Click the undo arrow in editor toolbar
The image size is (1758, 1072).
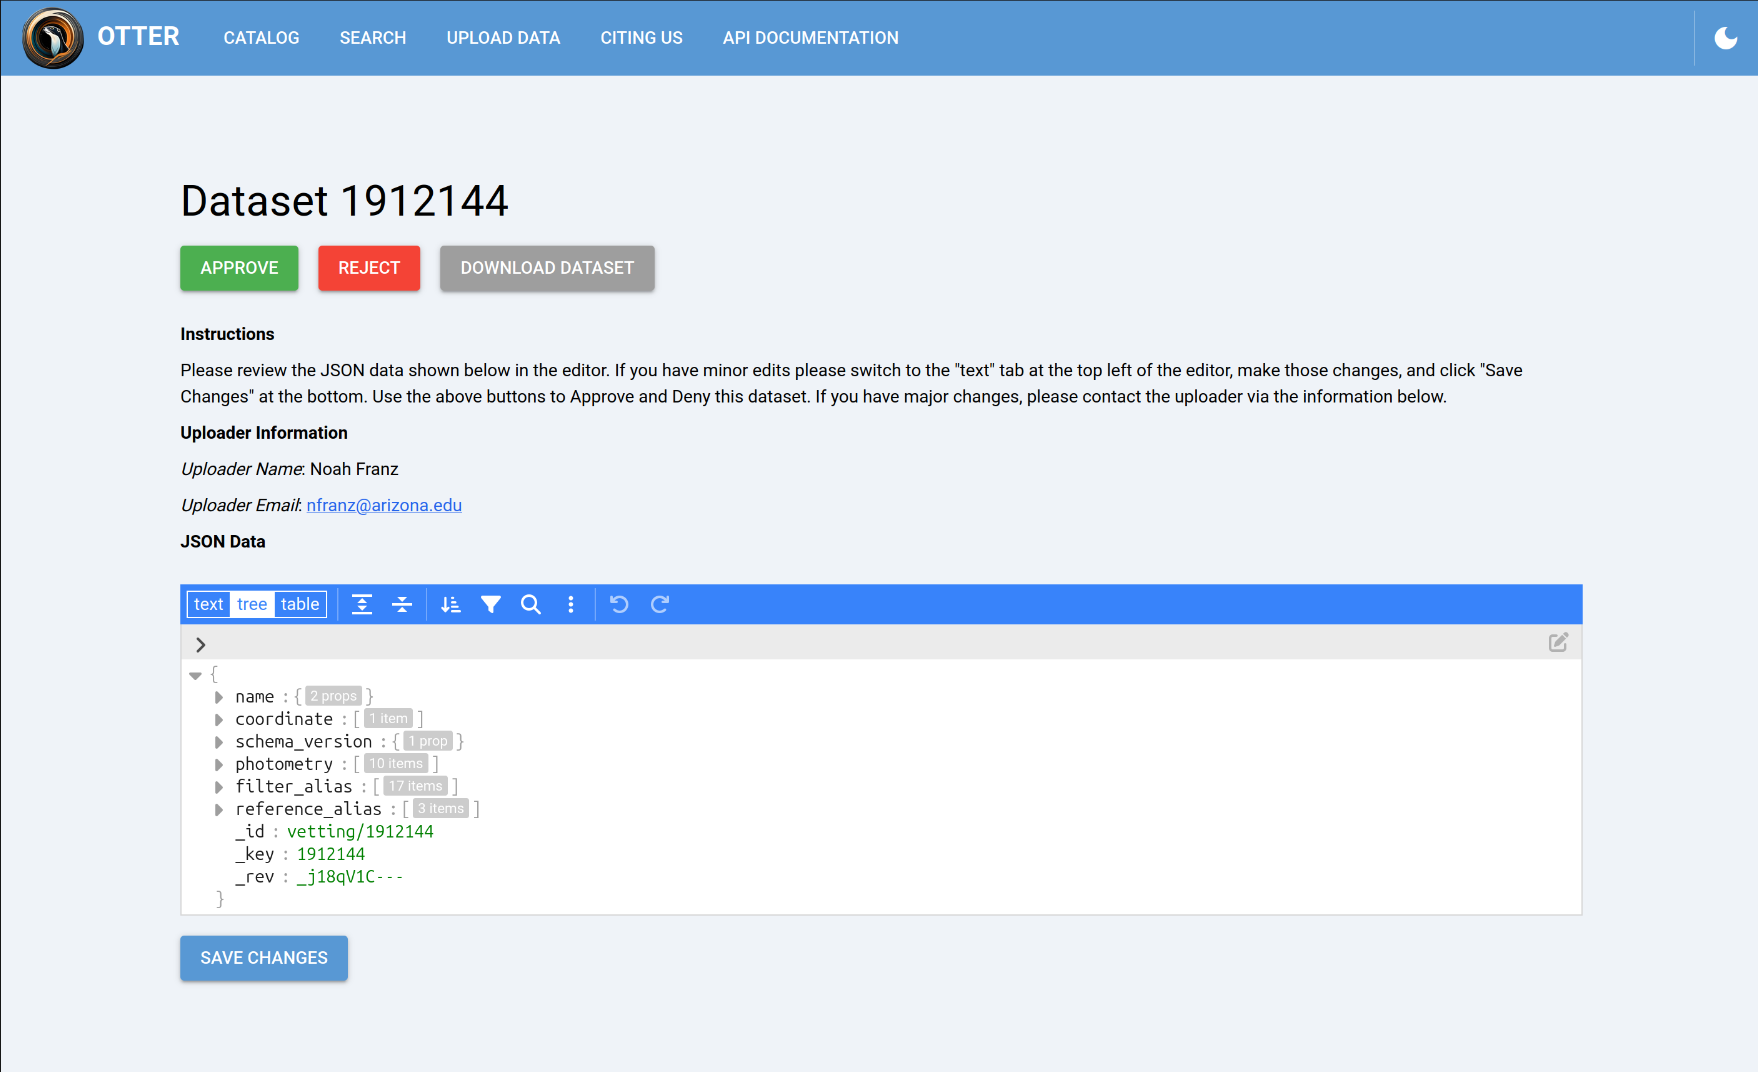click(x=619, y=604)
